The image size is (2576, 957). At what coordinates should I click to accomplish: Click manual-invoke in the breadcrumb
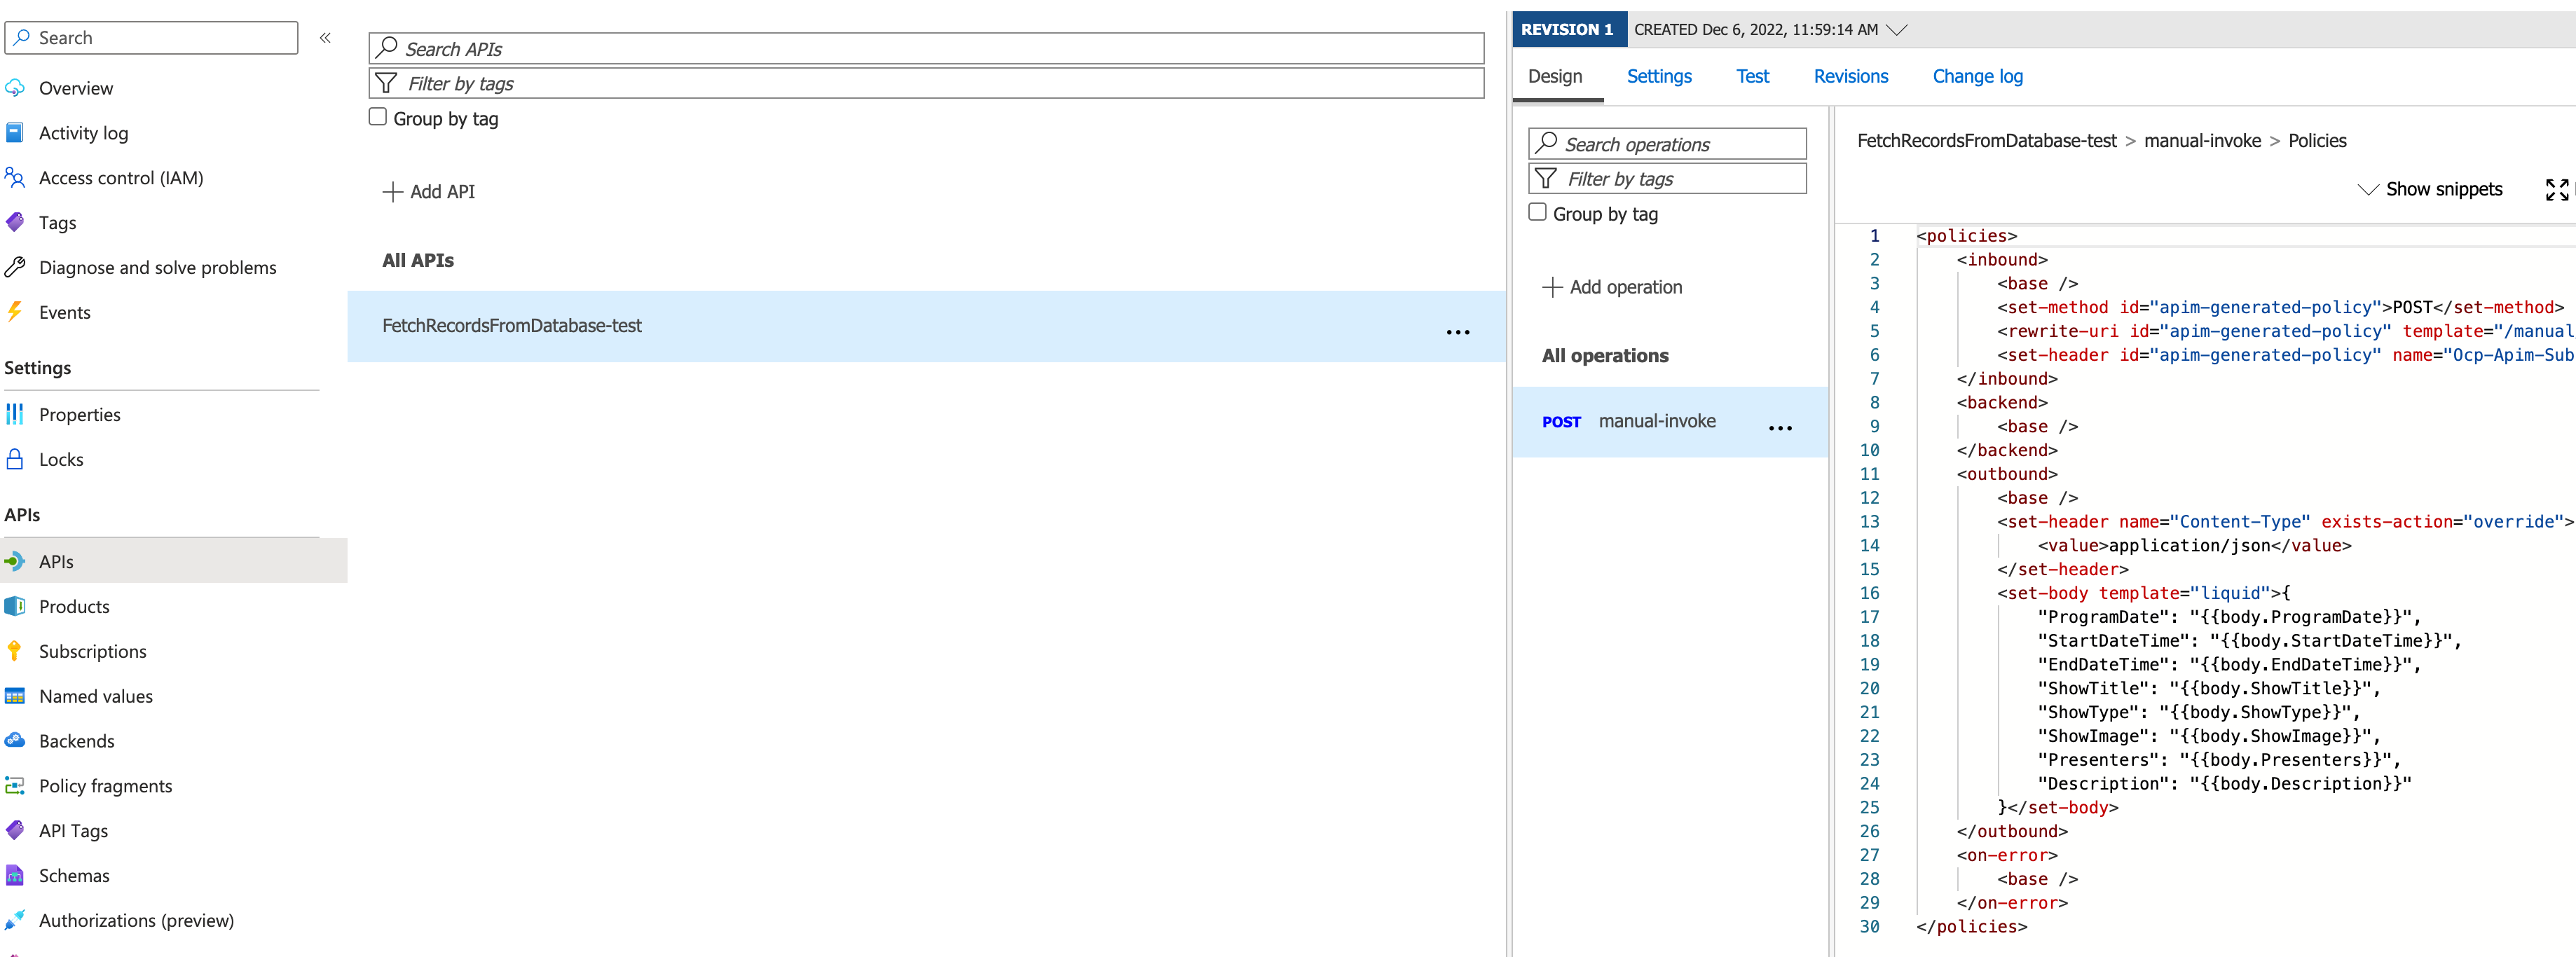2202,141
